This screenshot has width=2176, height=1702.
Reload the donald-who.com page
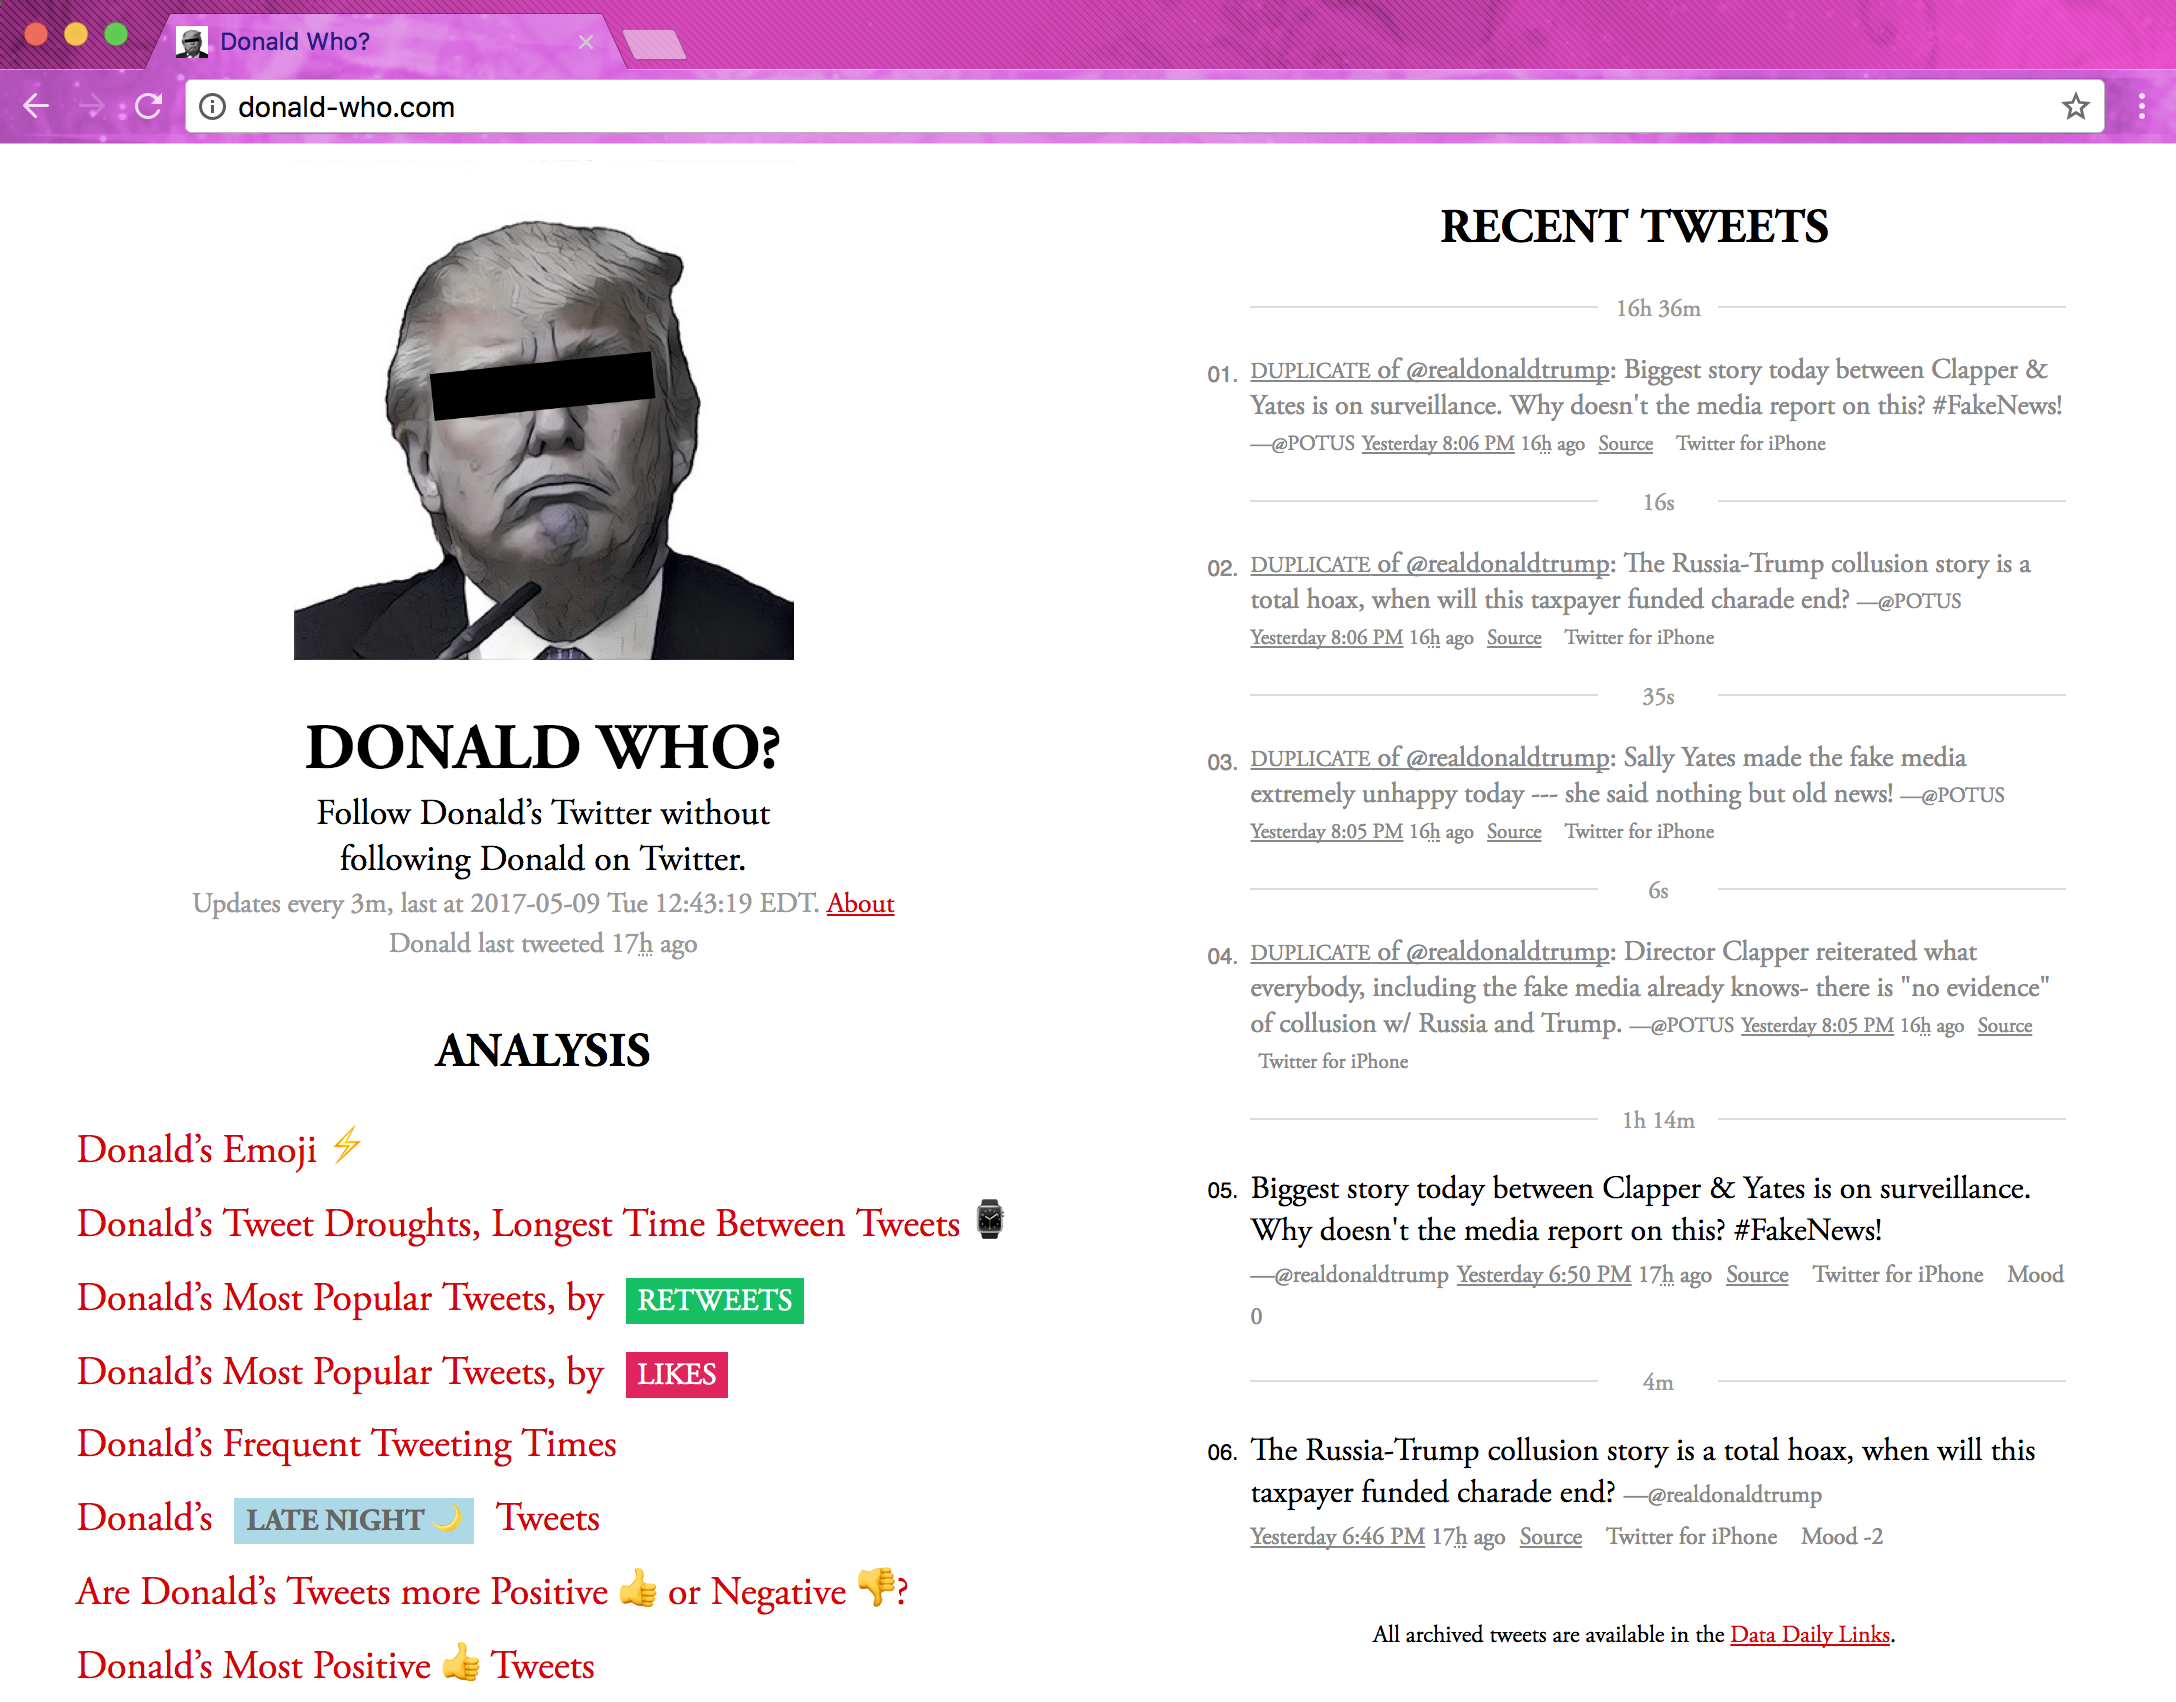coord(148,105)
